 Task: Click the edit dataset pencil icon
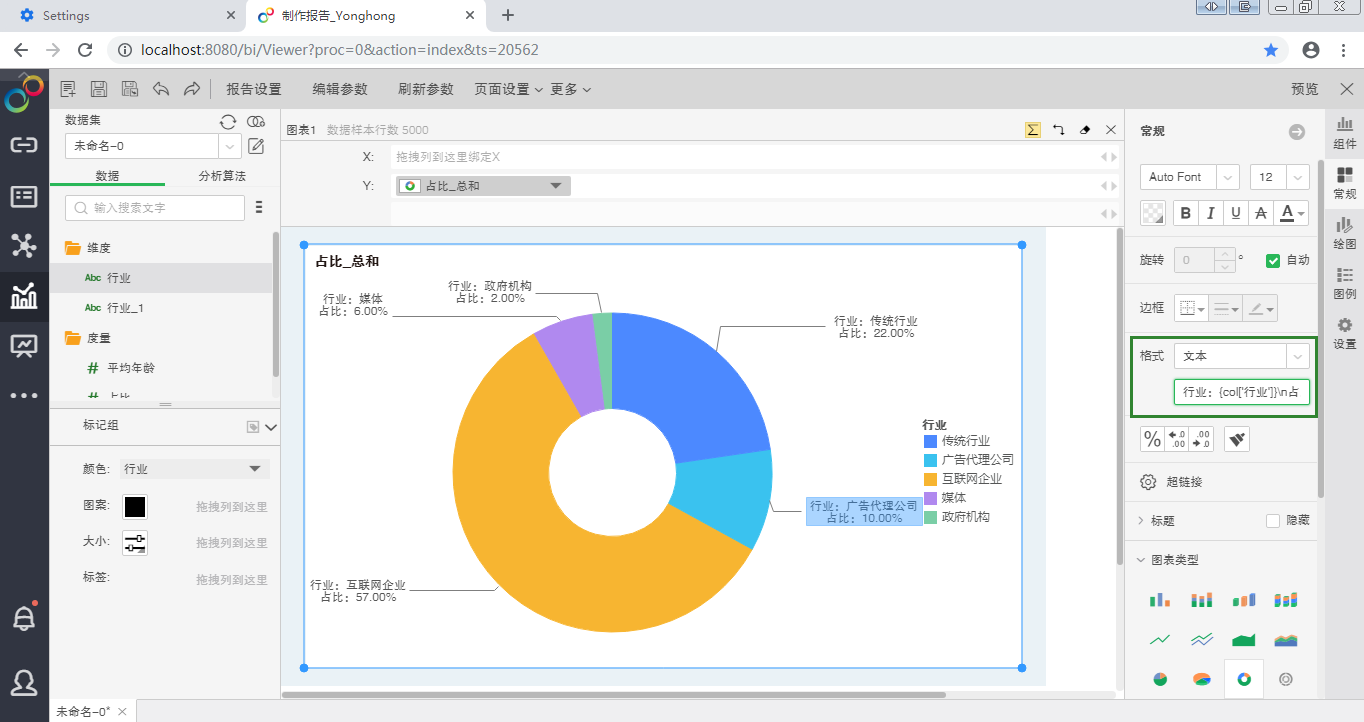click(256, 146)
